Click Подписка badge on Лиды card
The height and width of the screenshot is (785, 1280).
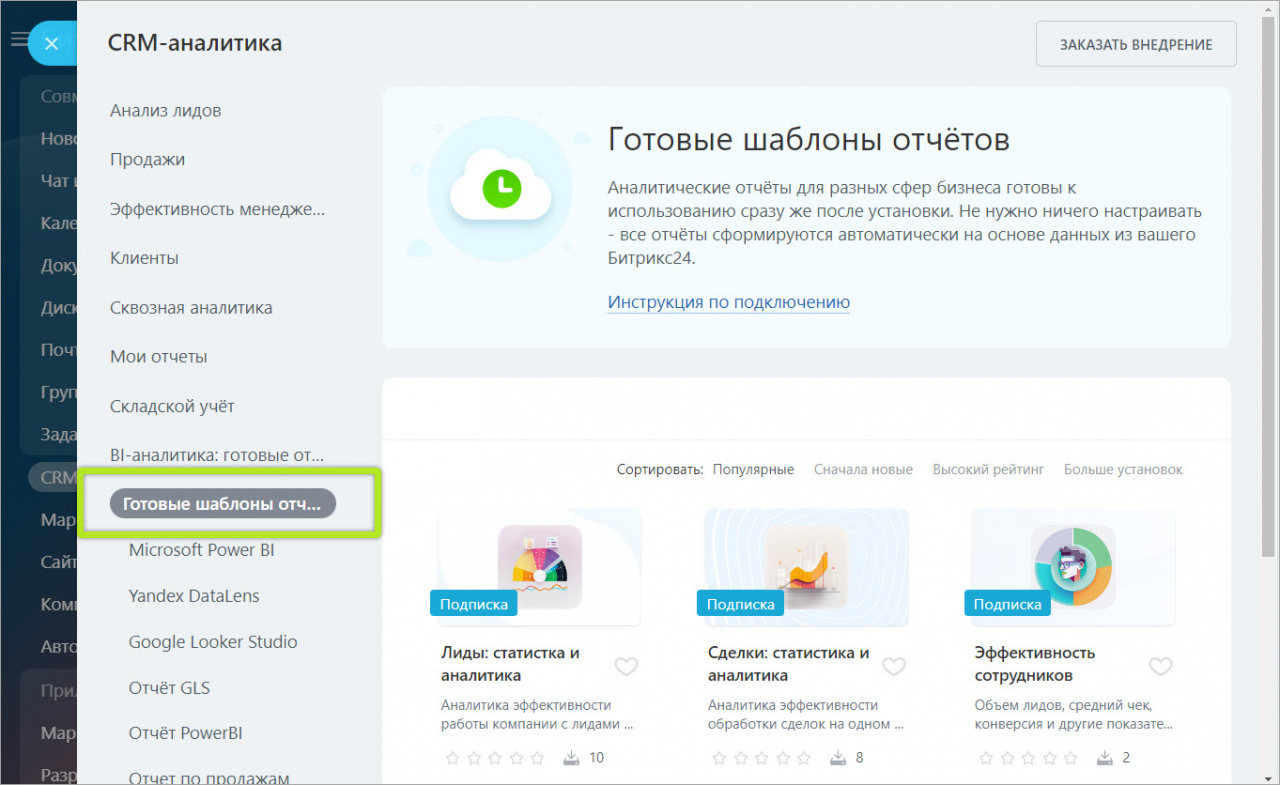click(x=474, y=604)
